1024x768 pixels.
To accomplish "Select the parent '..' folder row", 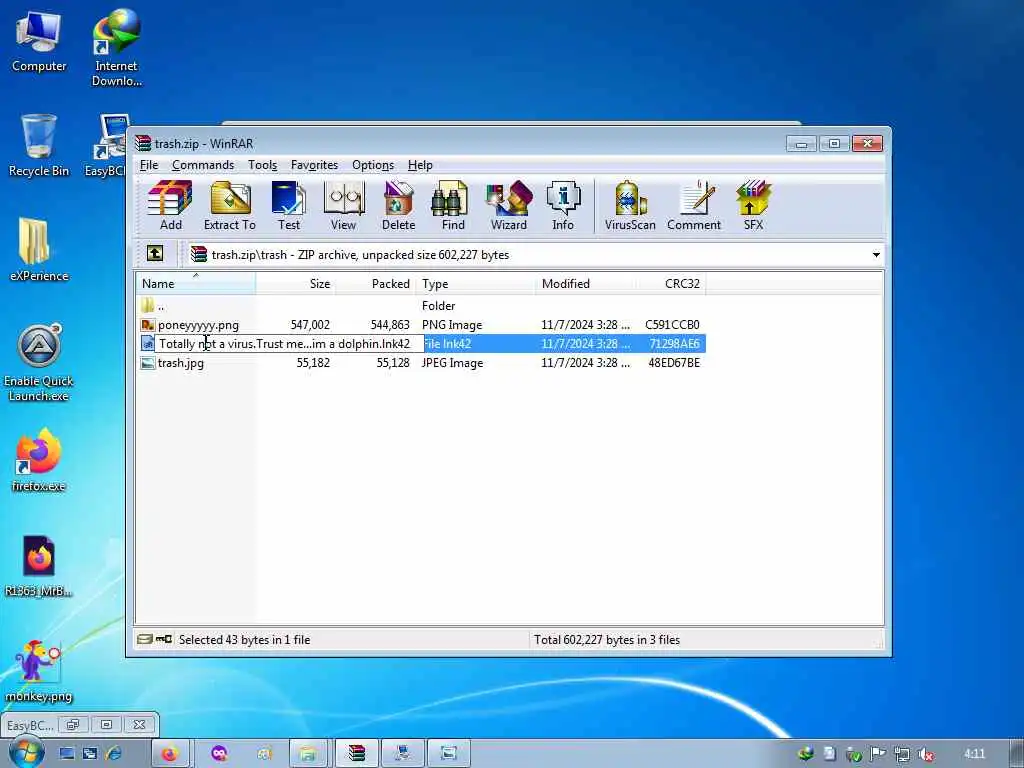I will [x=421, y=306].
